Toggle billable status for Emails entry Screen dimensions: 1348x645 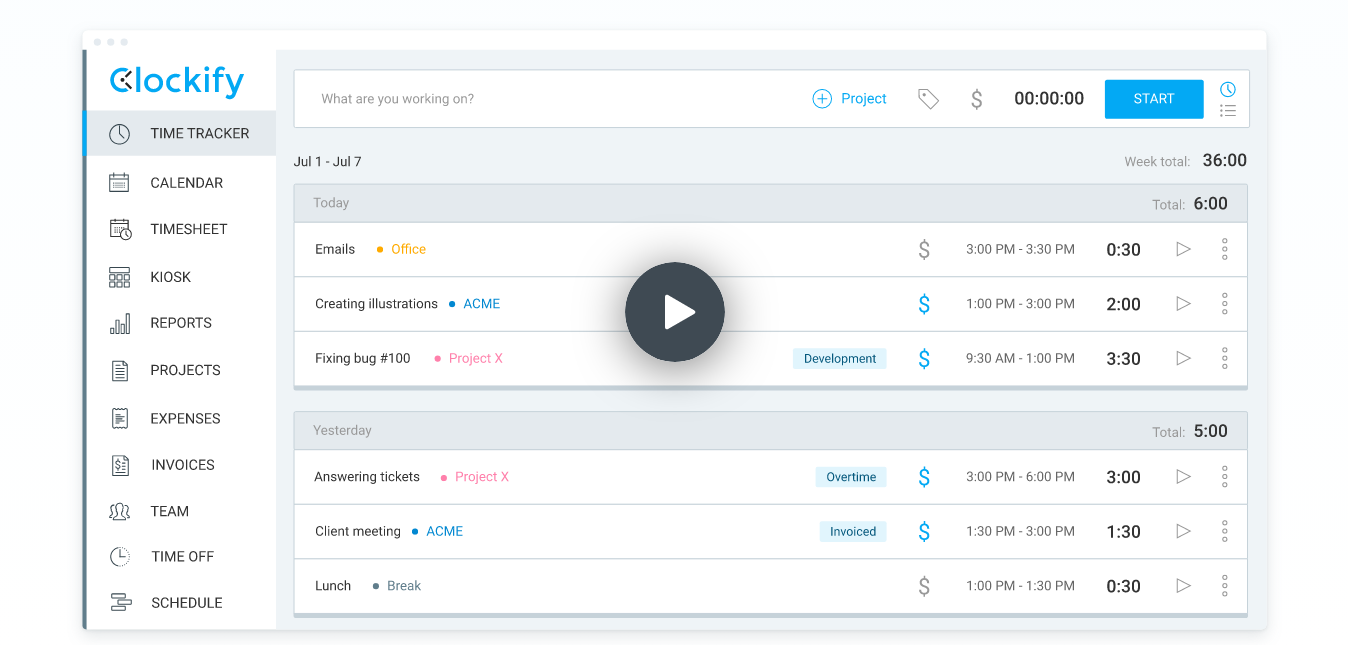[924, 249]
